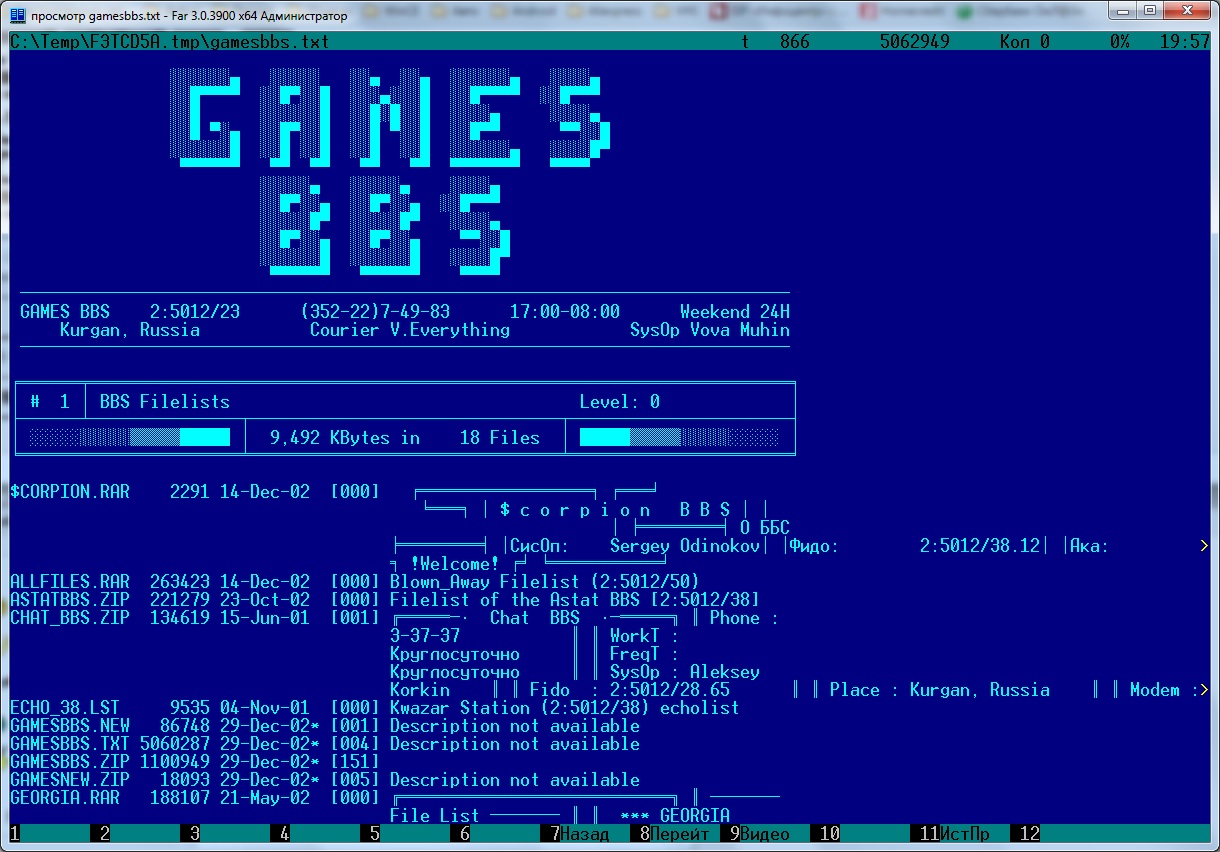The height and width of the screenshot is (852, 1220).
Task: Click ECHO_38.LST file entry
Action: point(65,708)
